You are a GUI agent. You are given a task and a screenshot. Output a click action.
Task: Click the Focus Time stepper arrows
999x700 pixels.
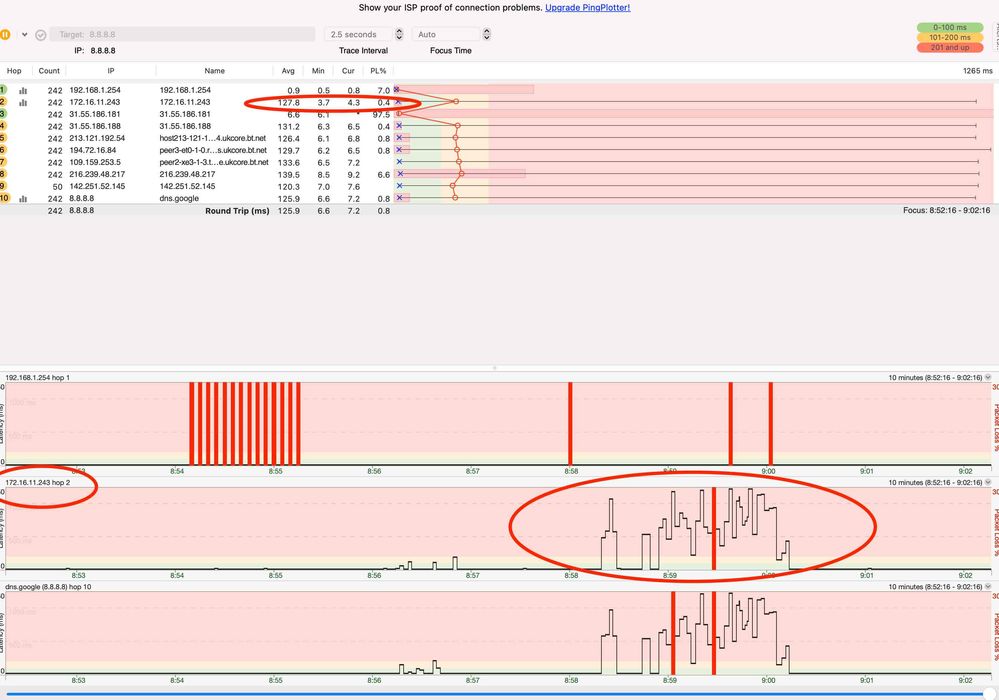(x=487, y=34)
